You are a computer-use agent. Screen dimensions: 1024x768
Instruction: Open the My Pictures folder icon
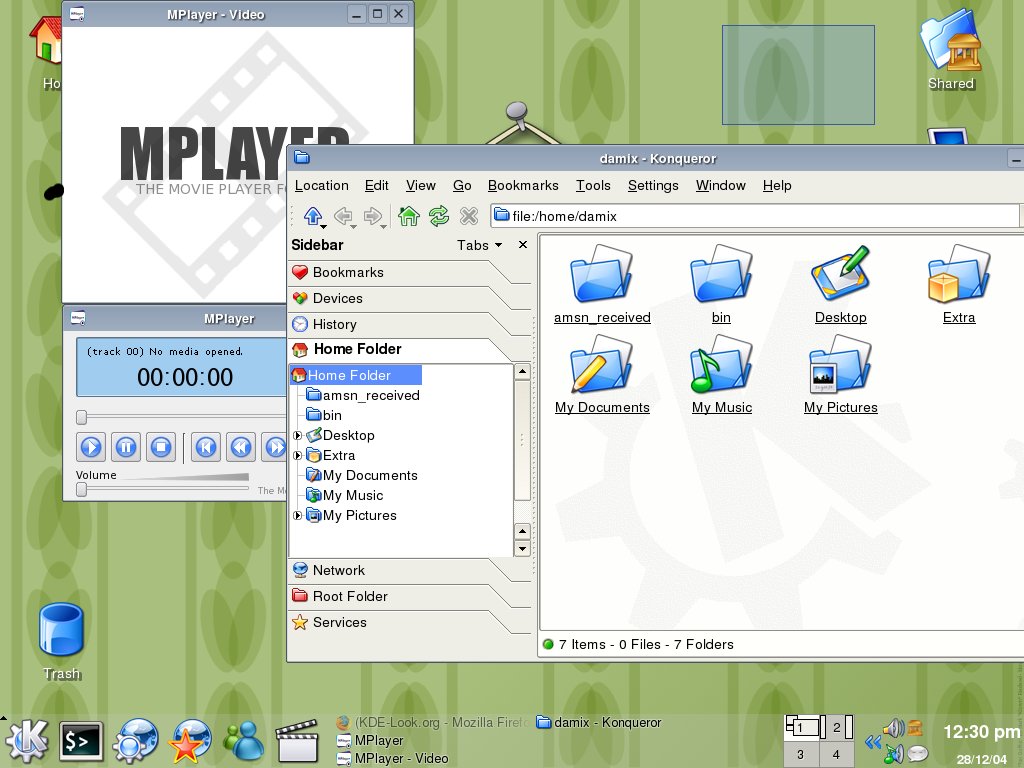(x=841, y=364)
